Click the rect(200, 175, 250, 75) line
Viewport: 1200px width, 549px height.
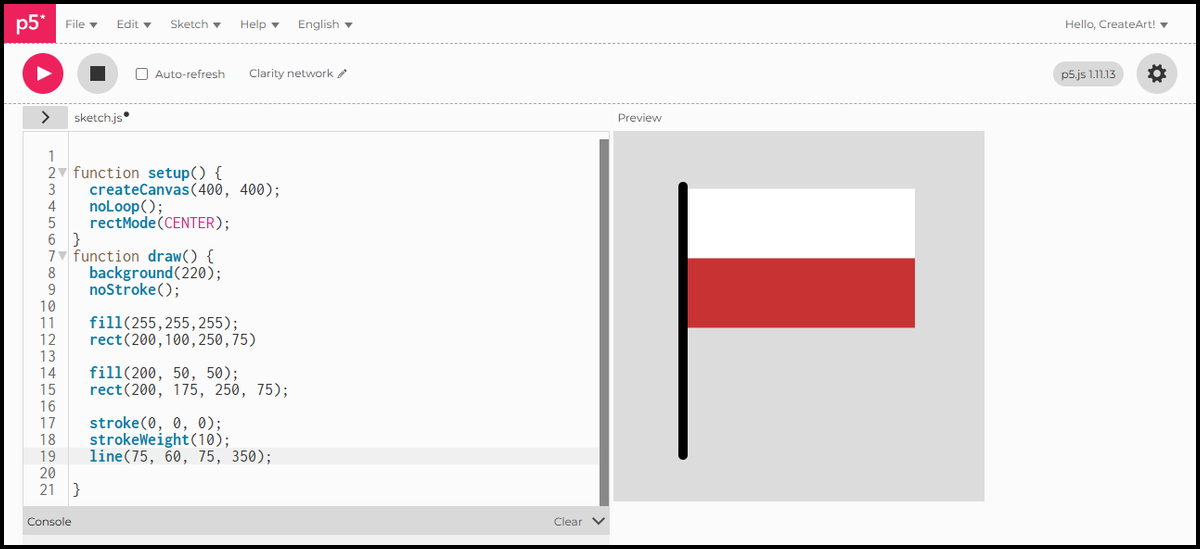[189, 390]
